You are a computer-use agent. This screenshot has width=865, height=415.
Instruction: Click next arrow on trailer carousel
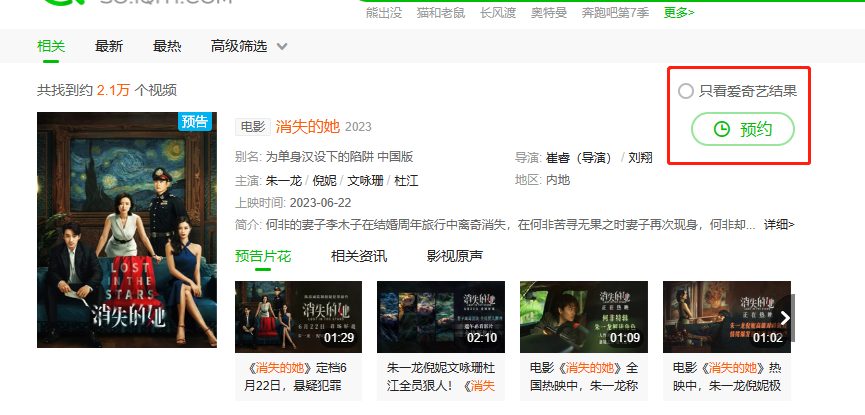786,318
